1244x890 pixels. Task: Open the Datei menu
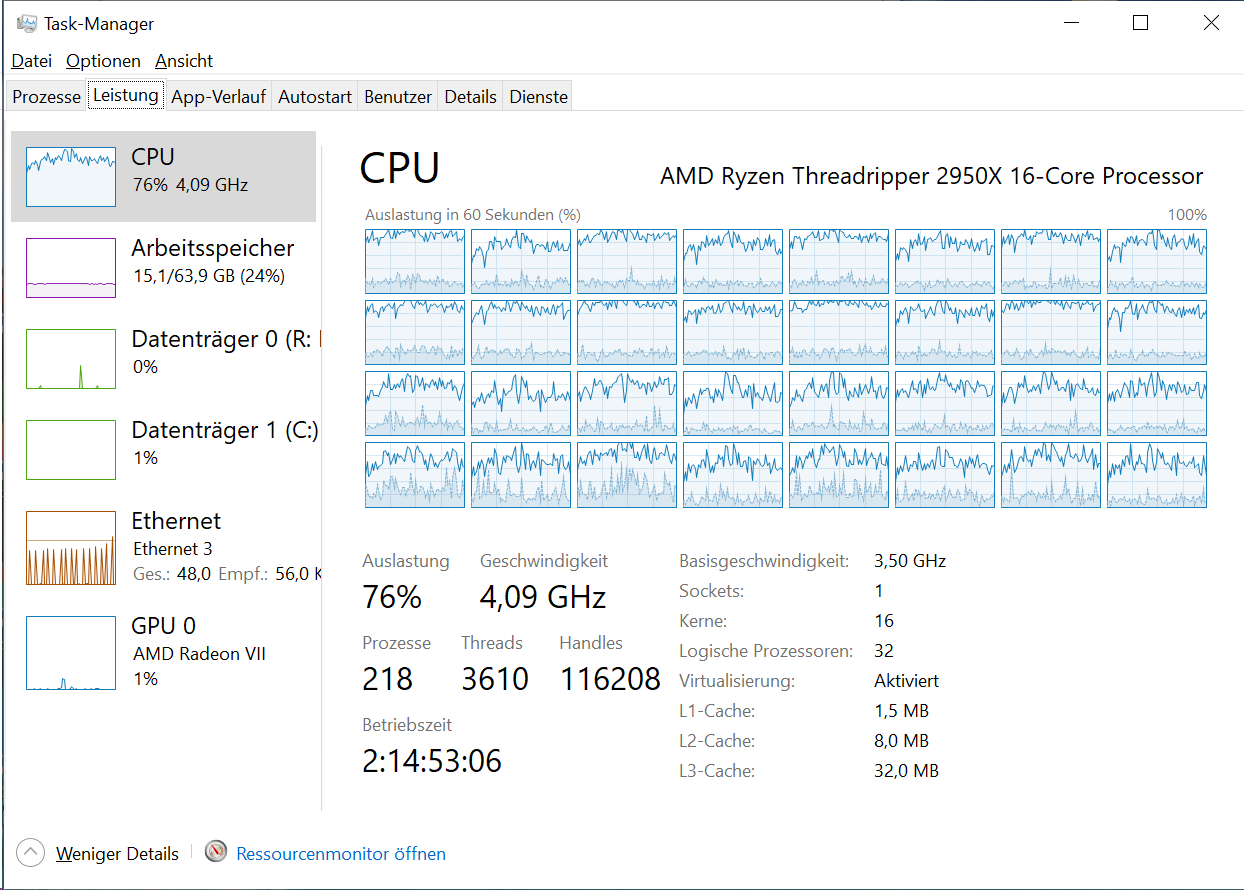31,61
